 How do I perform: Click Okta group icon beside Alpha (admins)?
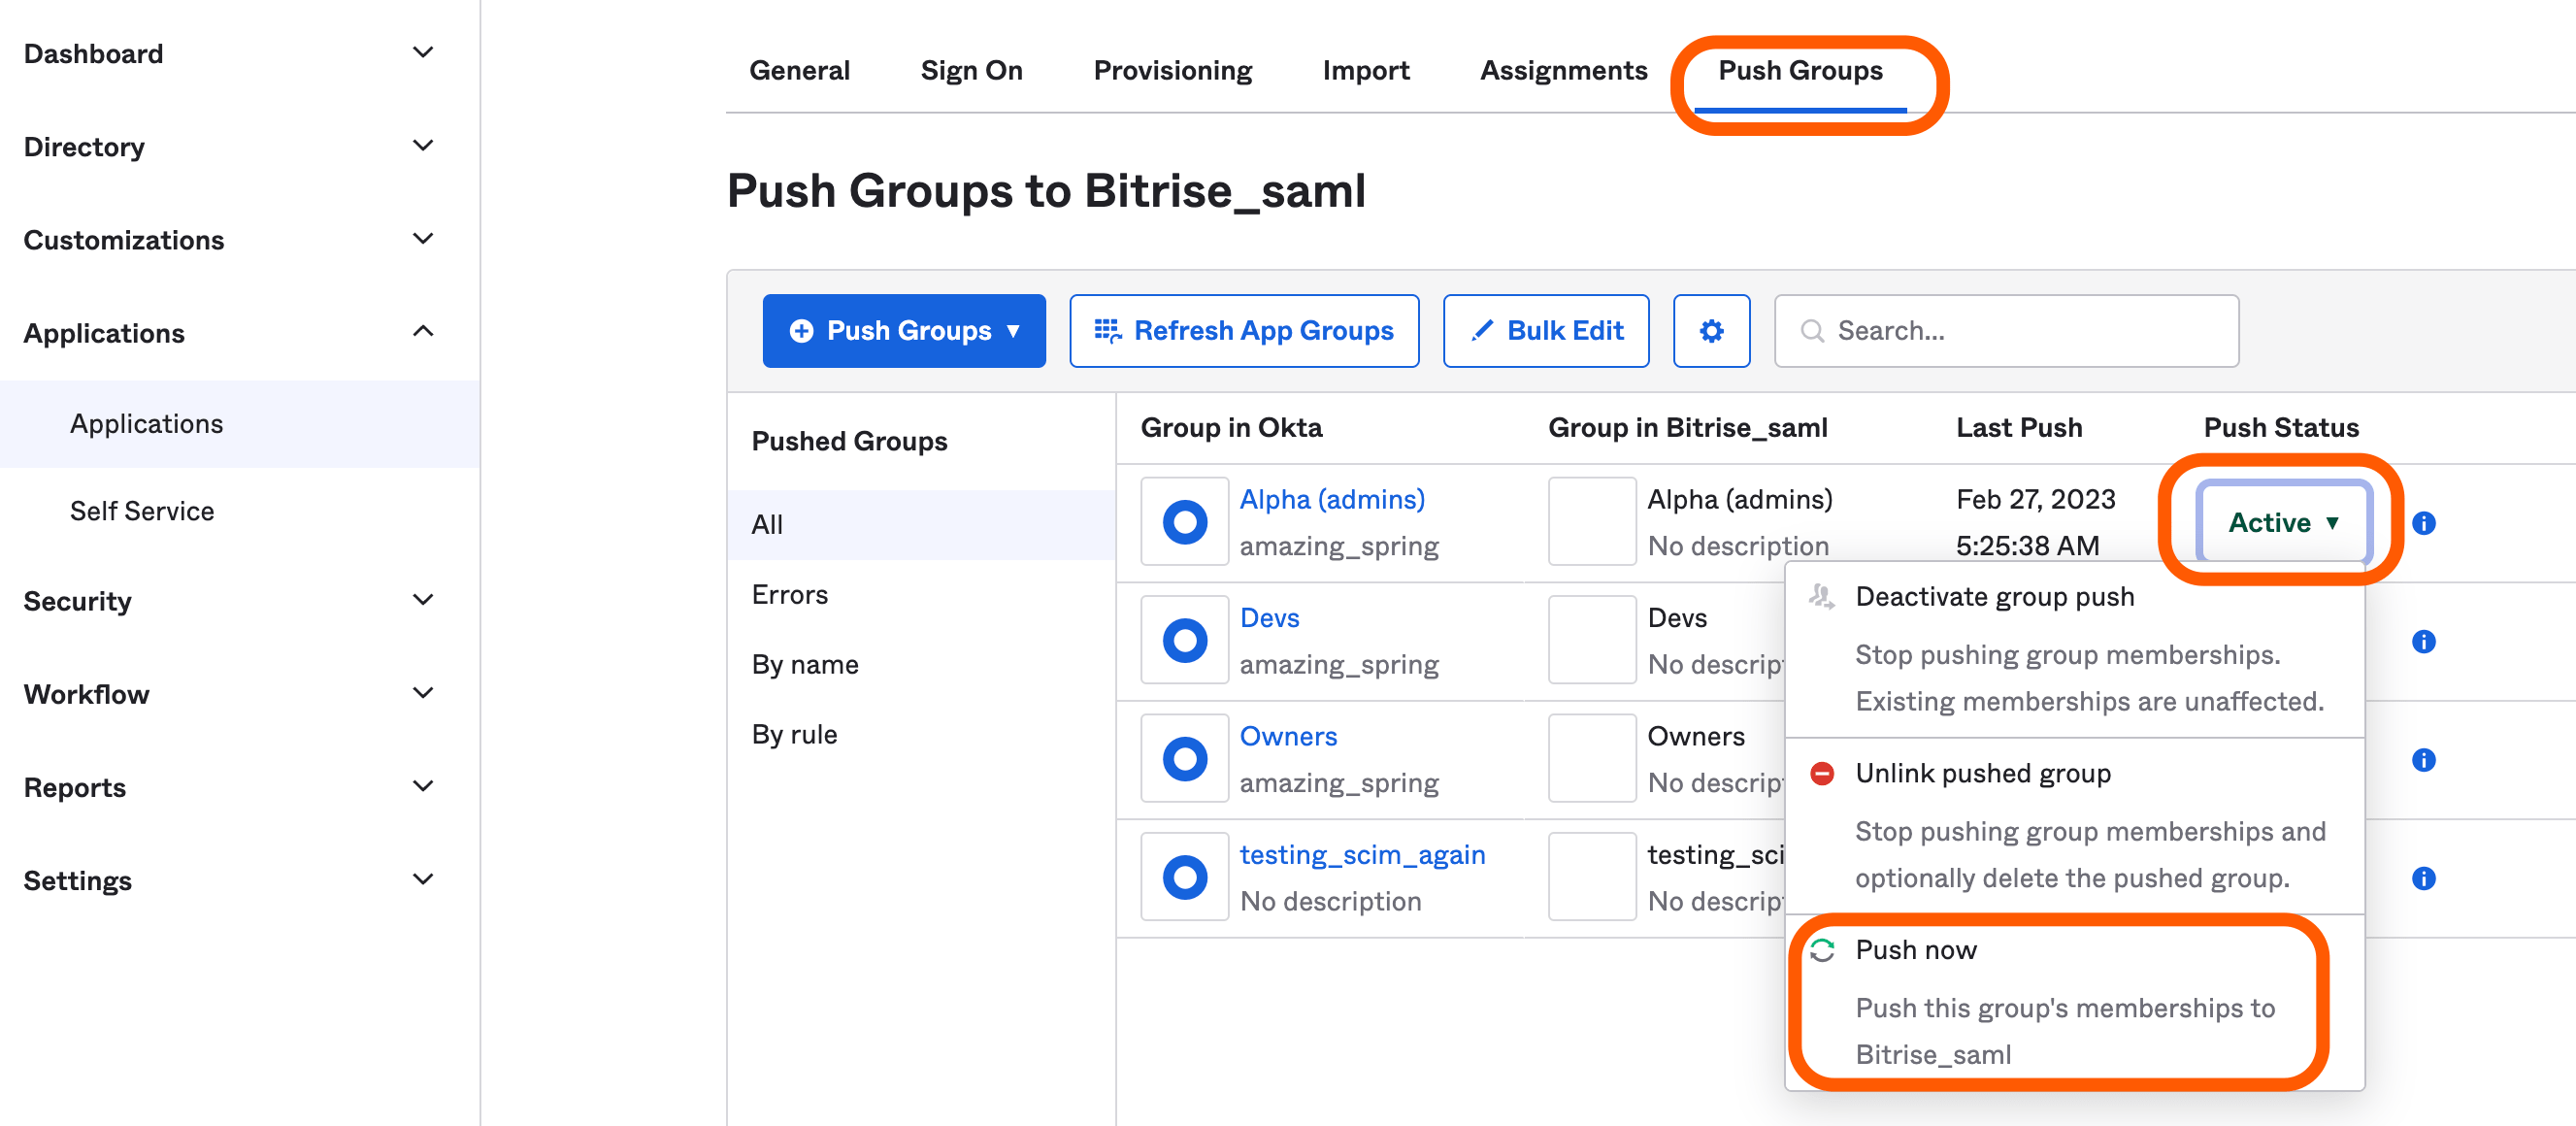pos(1184,522)
